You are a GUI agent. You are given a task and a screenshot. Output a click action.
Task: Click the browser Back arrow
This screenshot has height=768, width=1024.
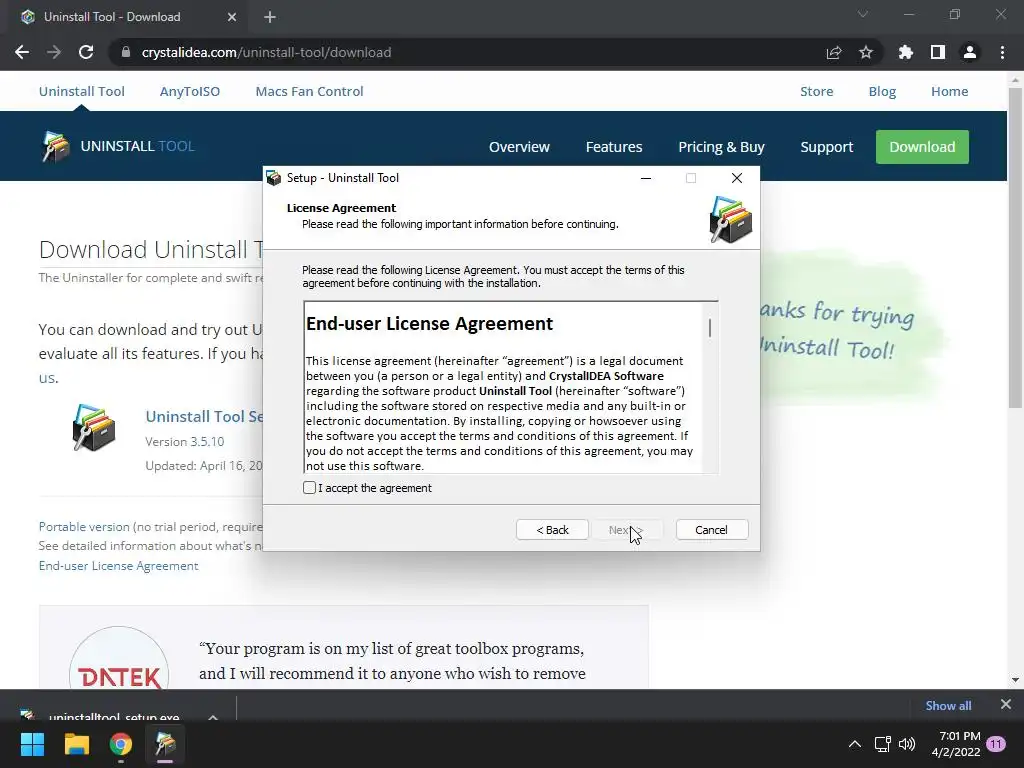22,52
